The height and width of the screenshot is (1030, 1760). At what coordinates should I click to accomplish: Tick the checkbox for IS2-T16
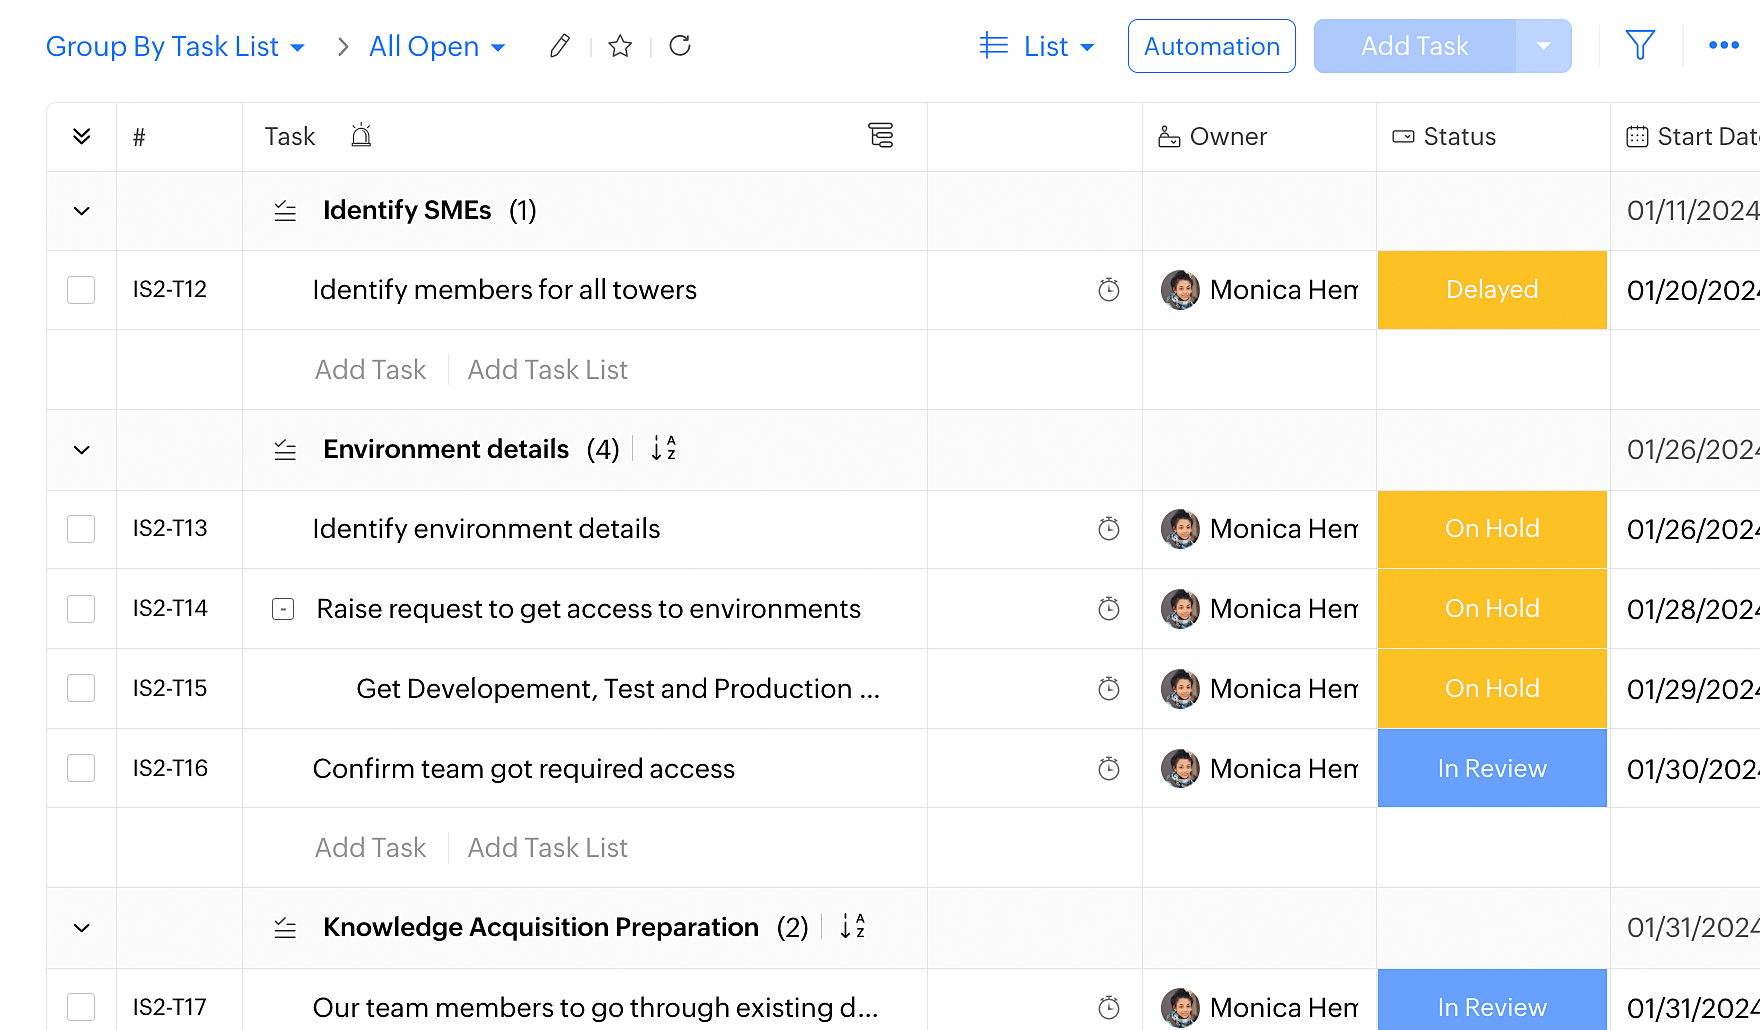pyautogui.click(x=81, y=768)
